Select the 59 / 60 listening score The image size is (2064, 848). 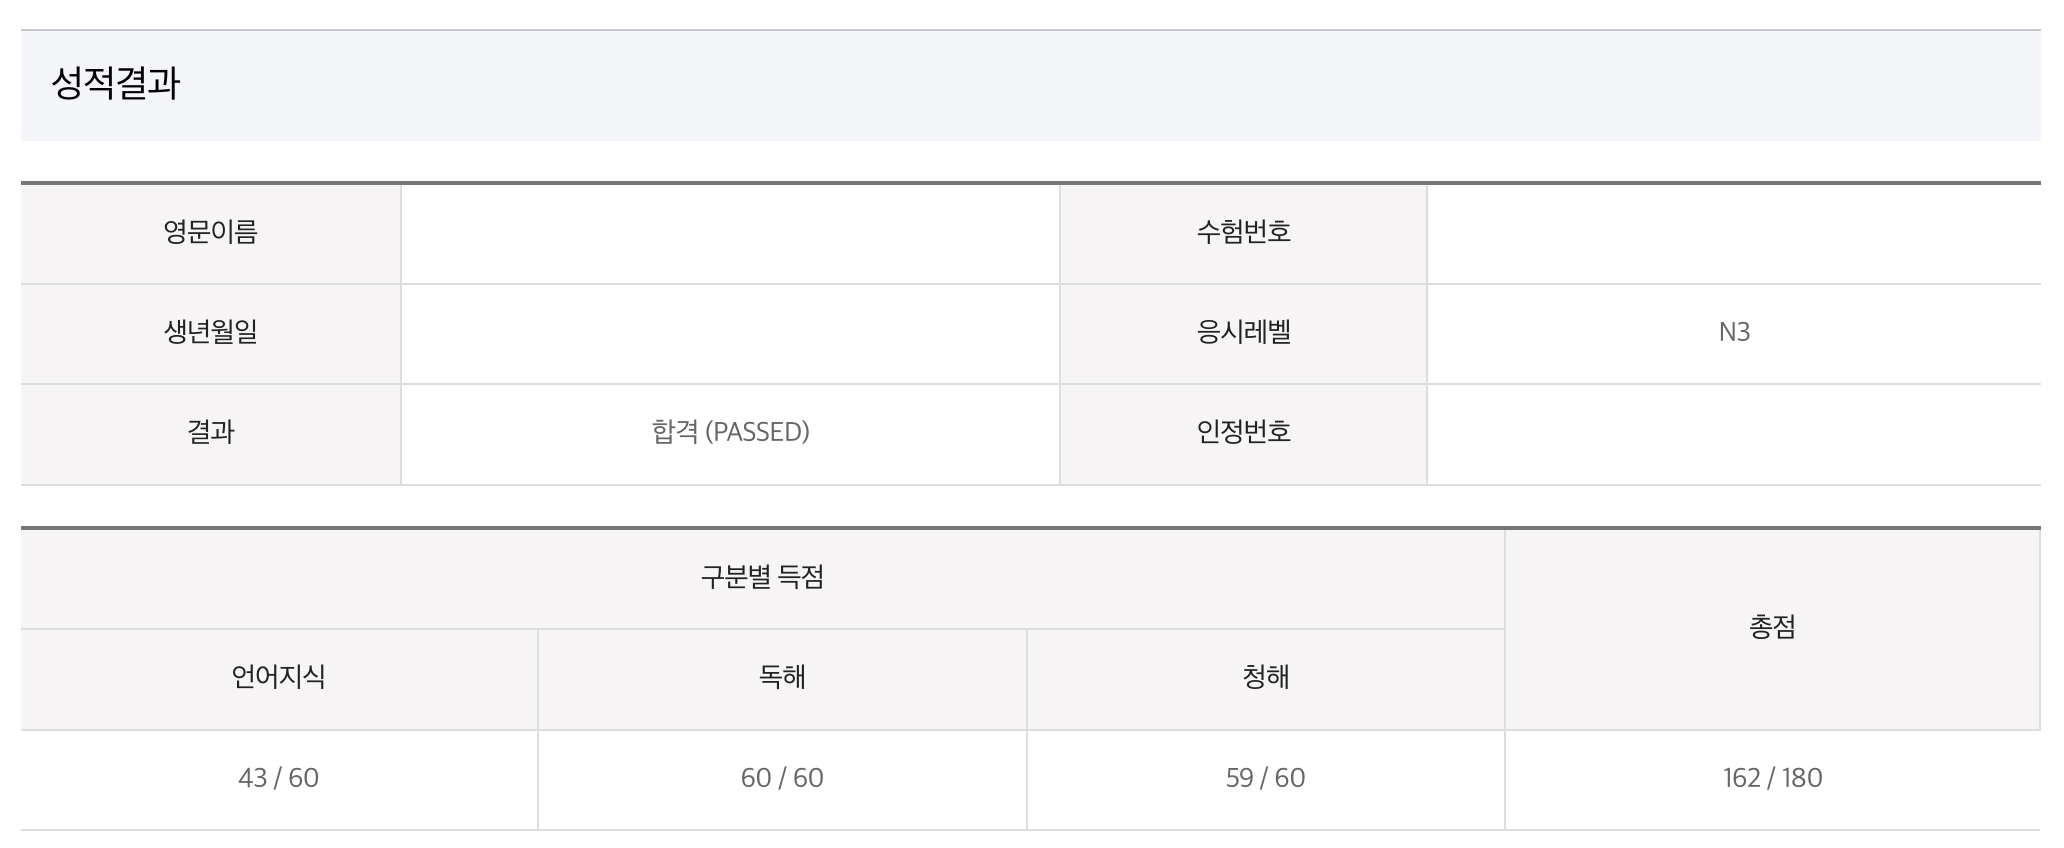[1265, 778]
